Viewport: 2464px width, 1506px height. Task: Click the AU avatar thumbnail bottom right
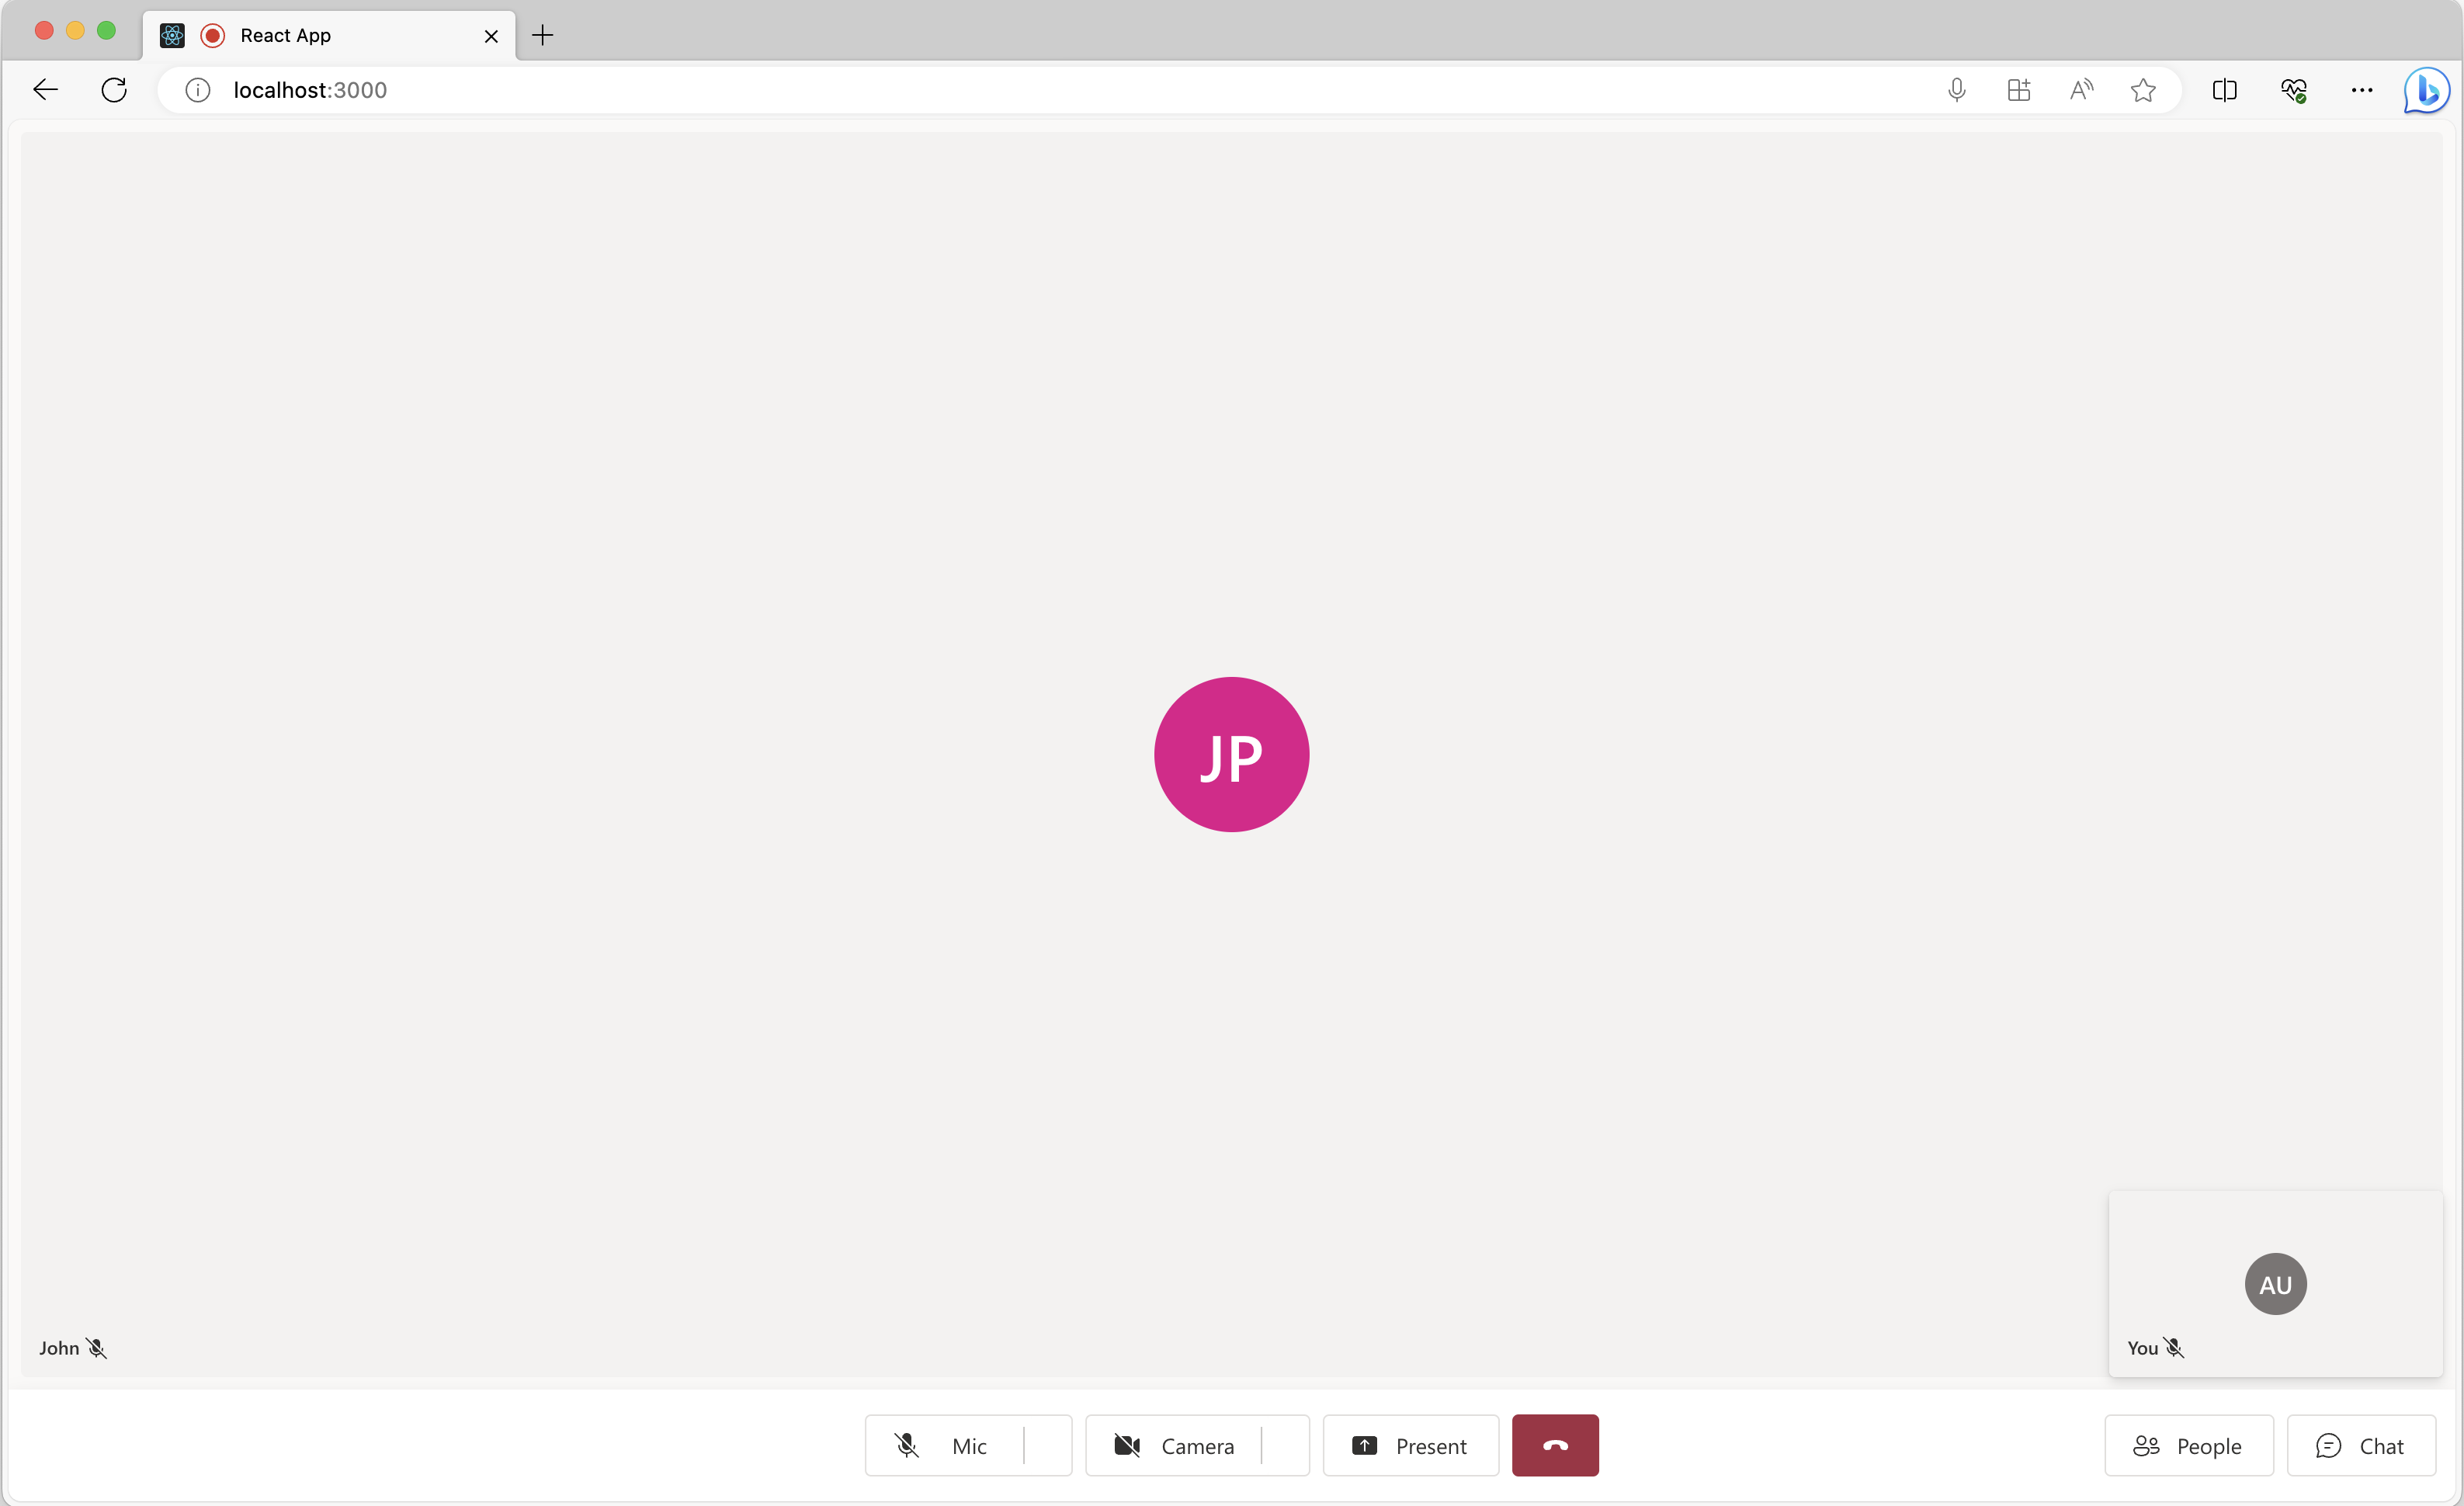(x=2275, y=1282)
